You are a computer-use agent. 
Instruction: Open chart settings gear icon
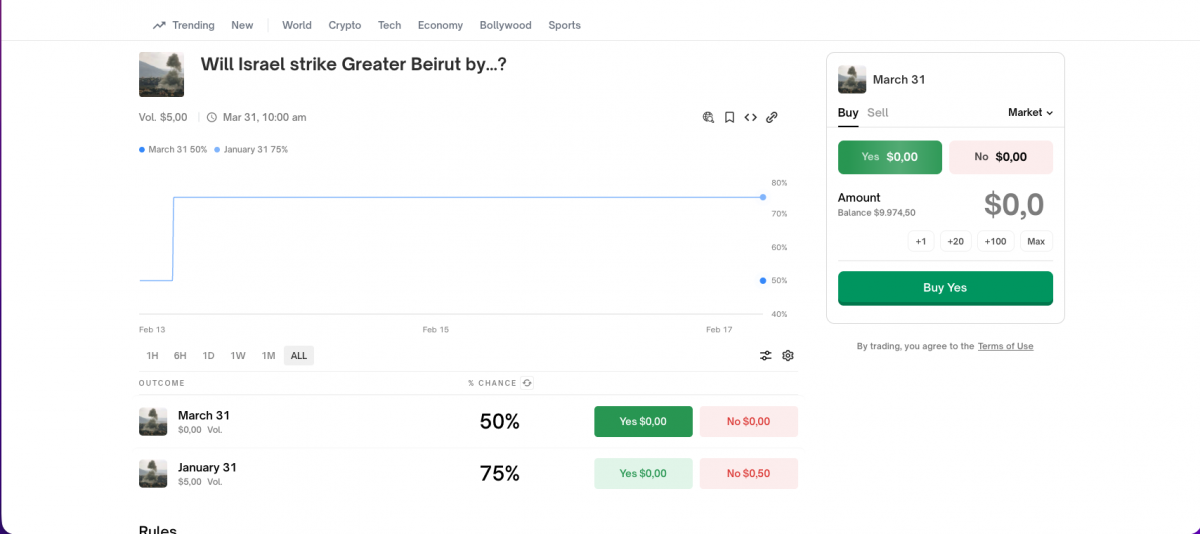point(788,355)
